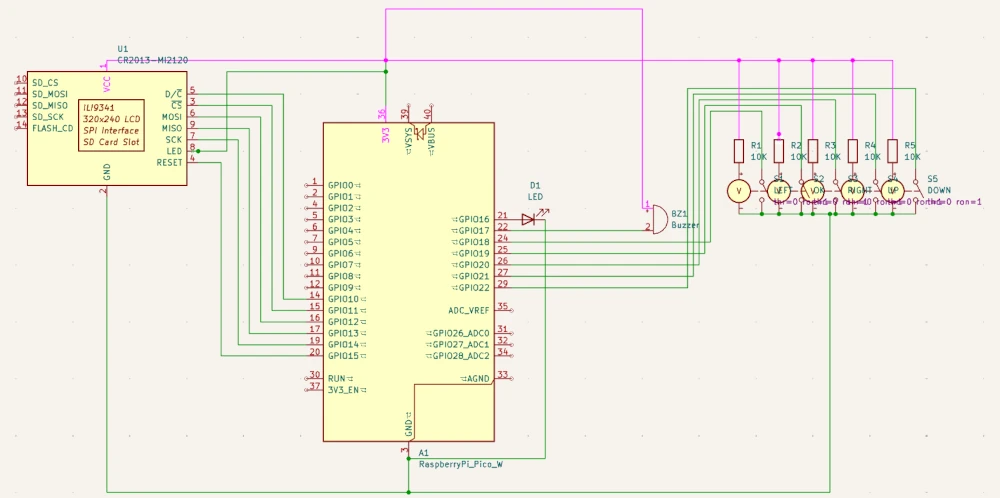Select the R2 10K resistor symbol

(x=779, y=150)
